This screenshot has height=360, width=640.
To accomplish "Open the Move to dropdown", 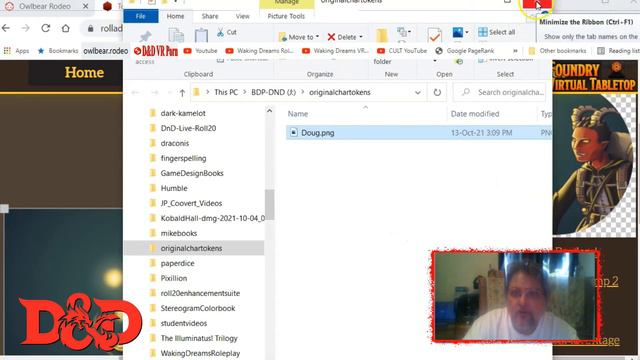I will pos(299,37).
